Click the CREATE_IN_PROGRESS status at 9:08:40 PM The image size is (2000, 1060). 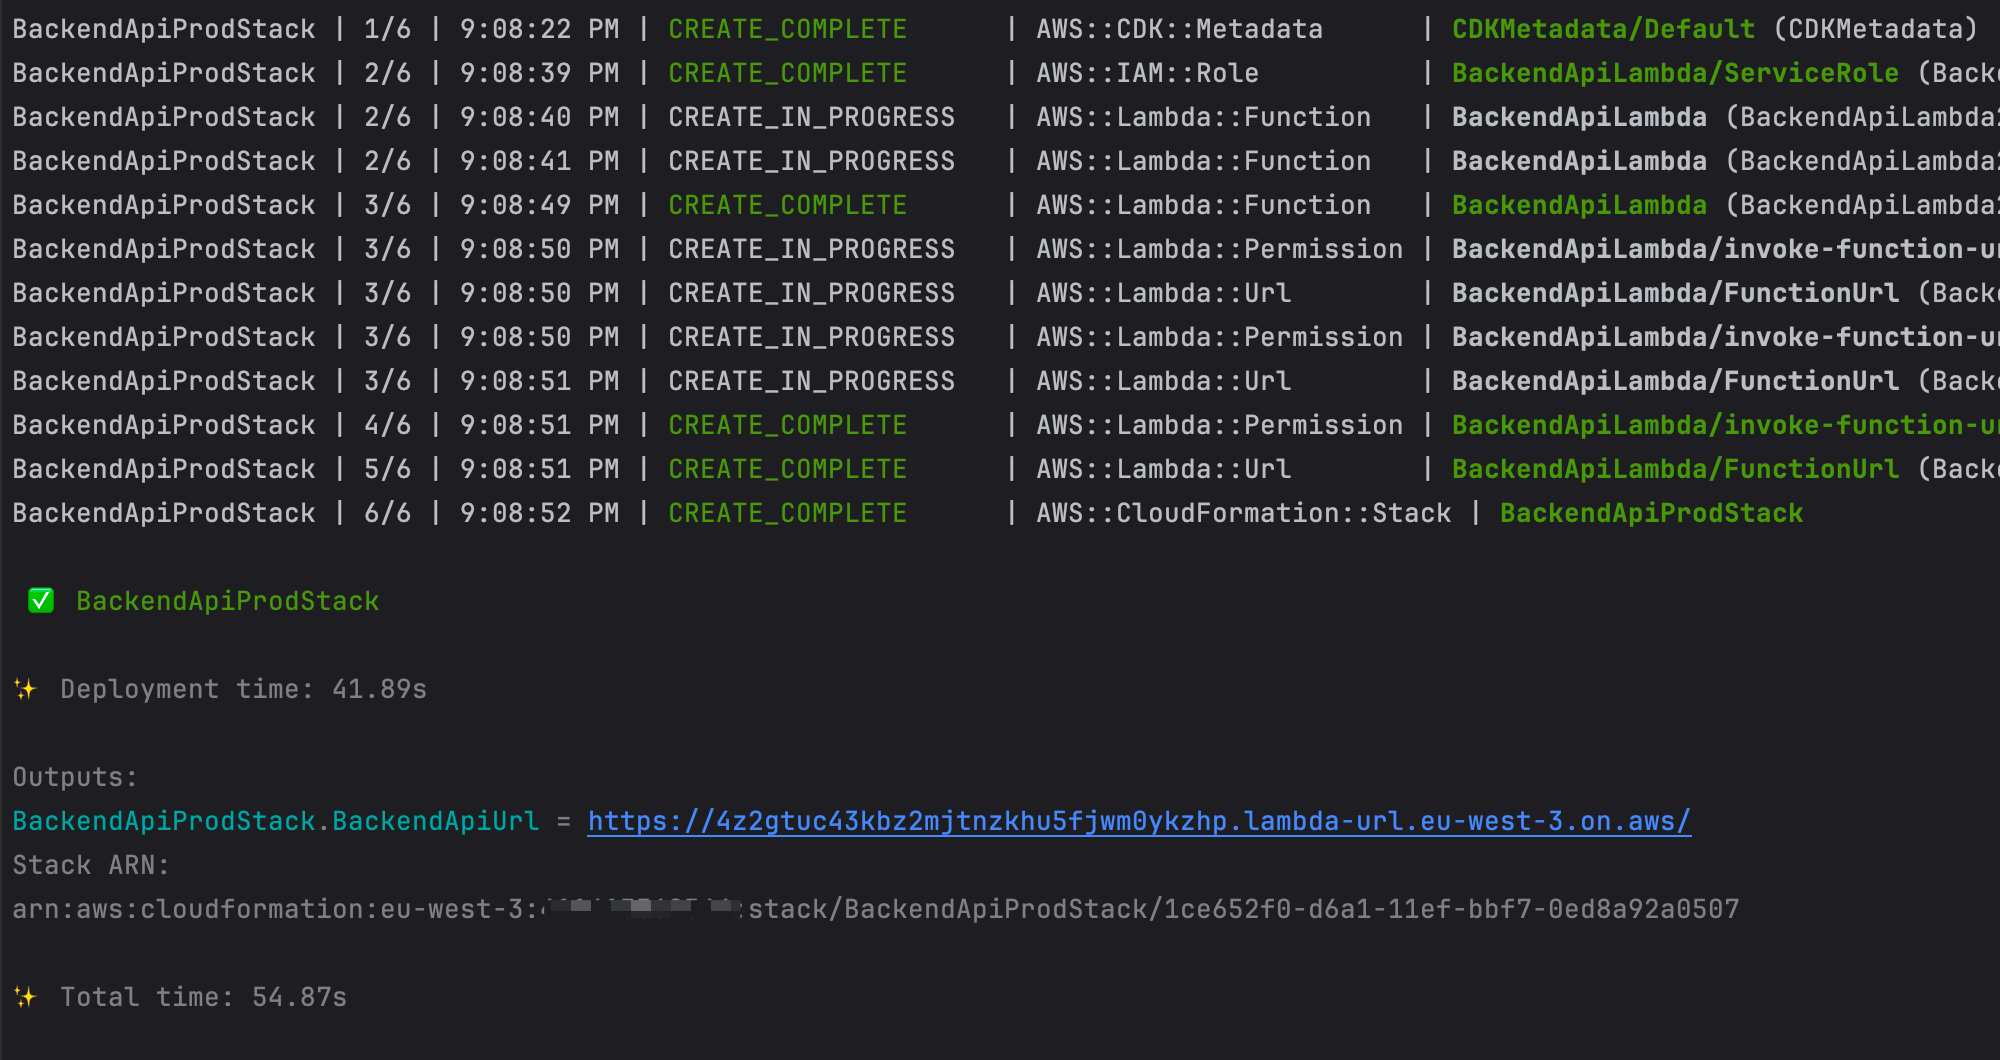[x=811, y=117]
